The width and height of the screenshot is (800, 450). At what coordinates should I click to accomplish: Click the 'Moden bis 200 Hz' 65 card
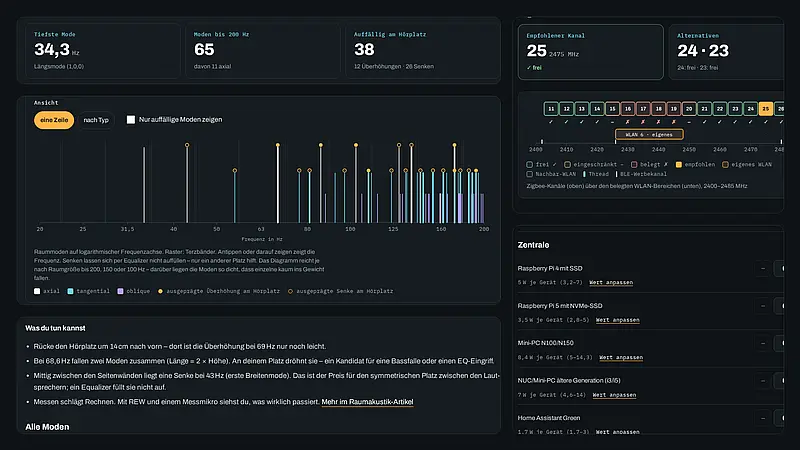(x=263, y=51)
